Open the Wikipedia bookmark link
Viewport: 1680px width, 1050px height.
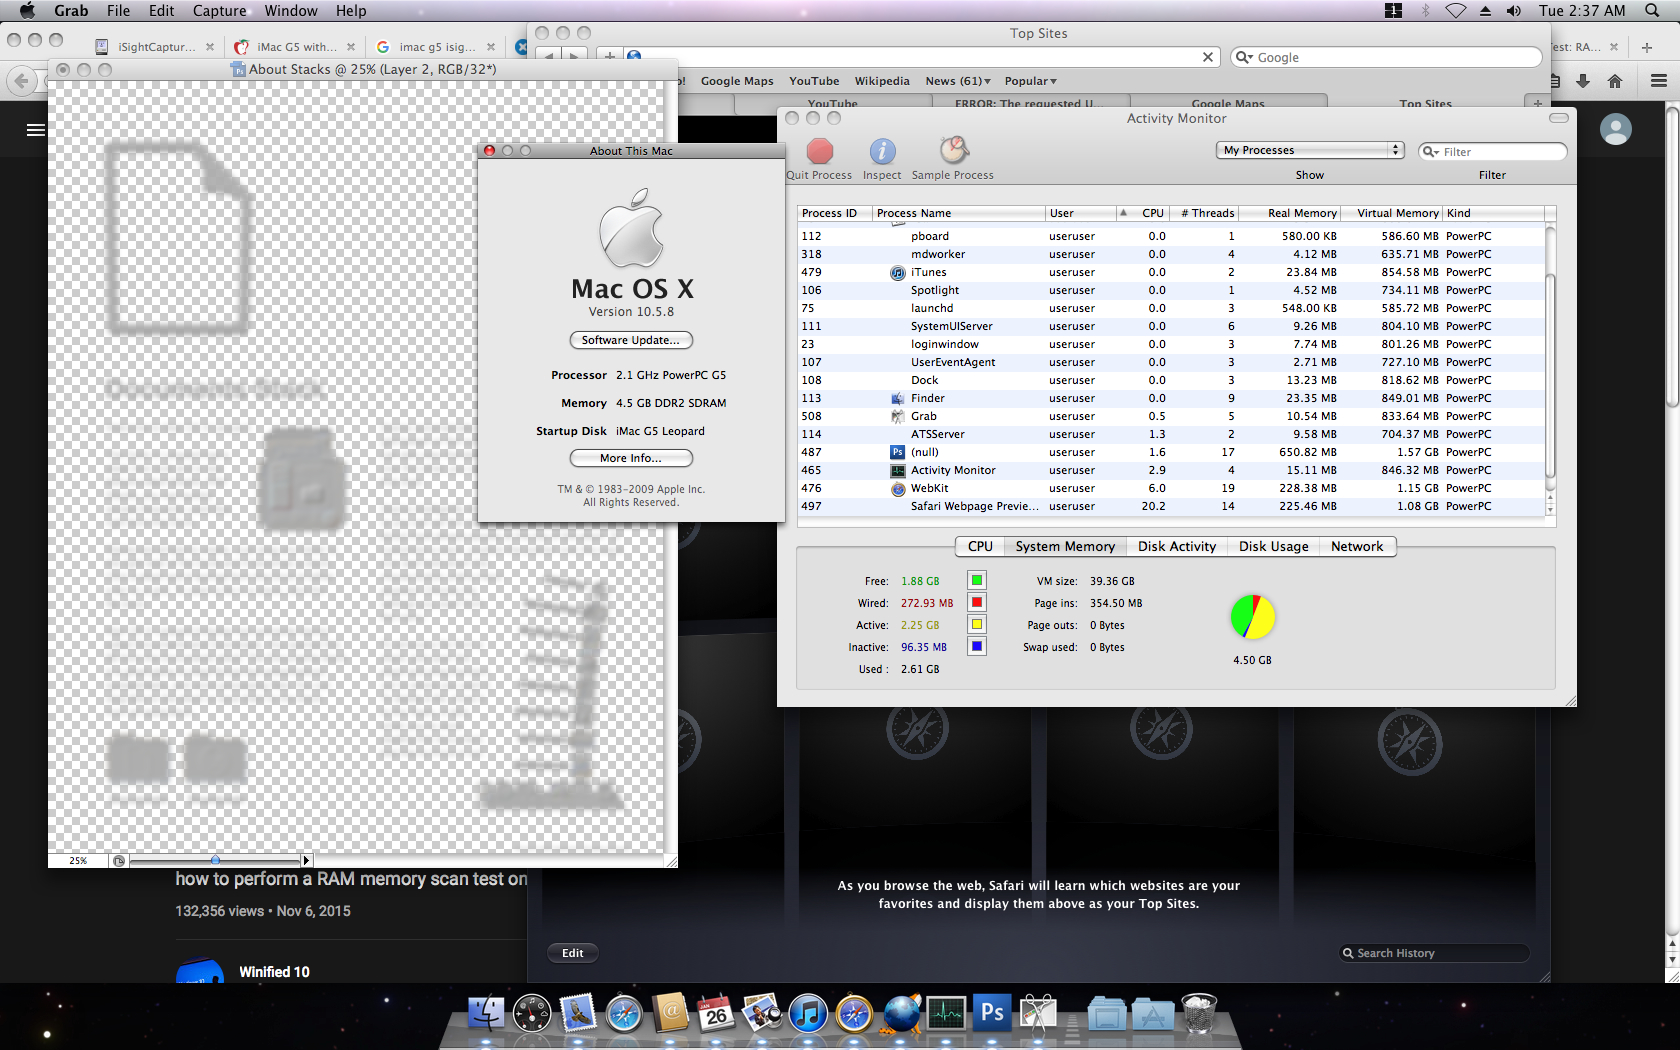[x=882, y=81]
